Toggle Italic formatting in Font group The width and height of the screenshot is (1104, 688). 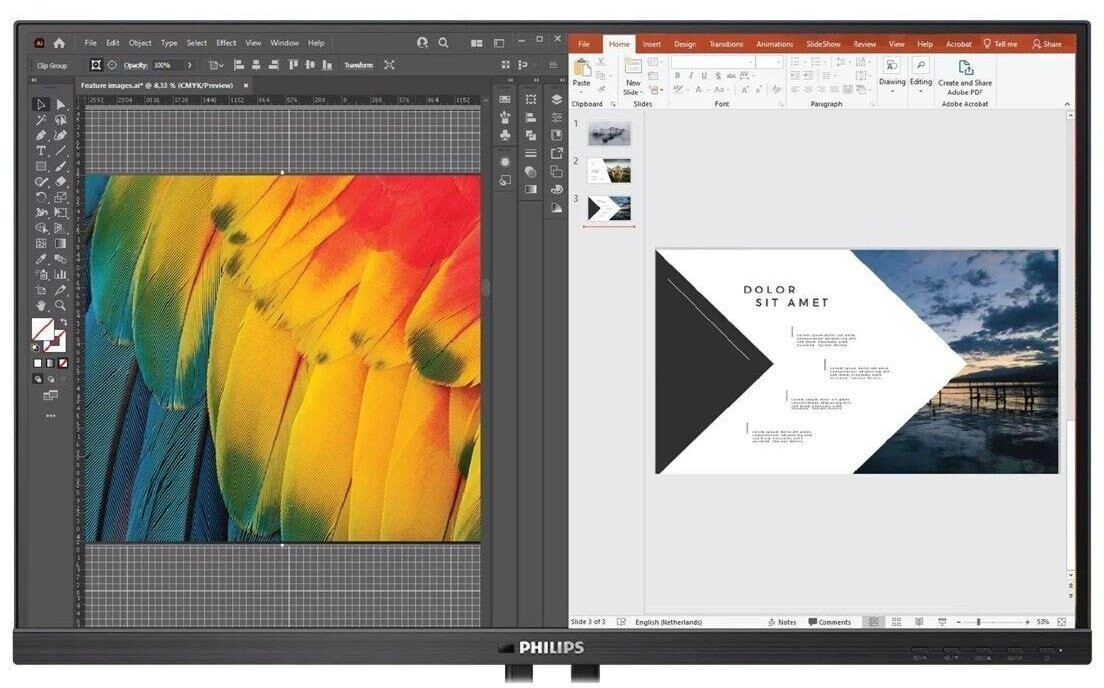[690, 76]
